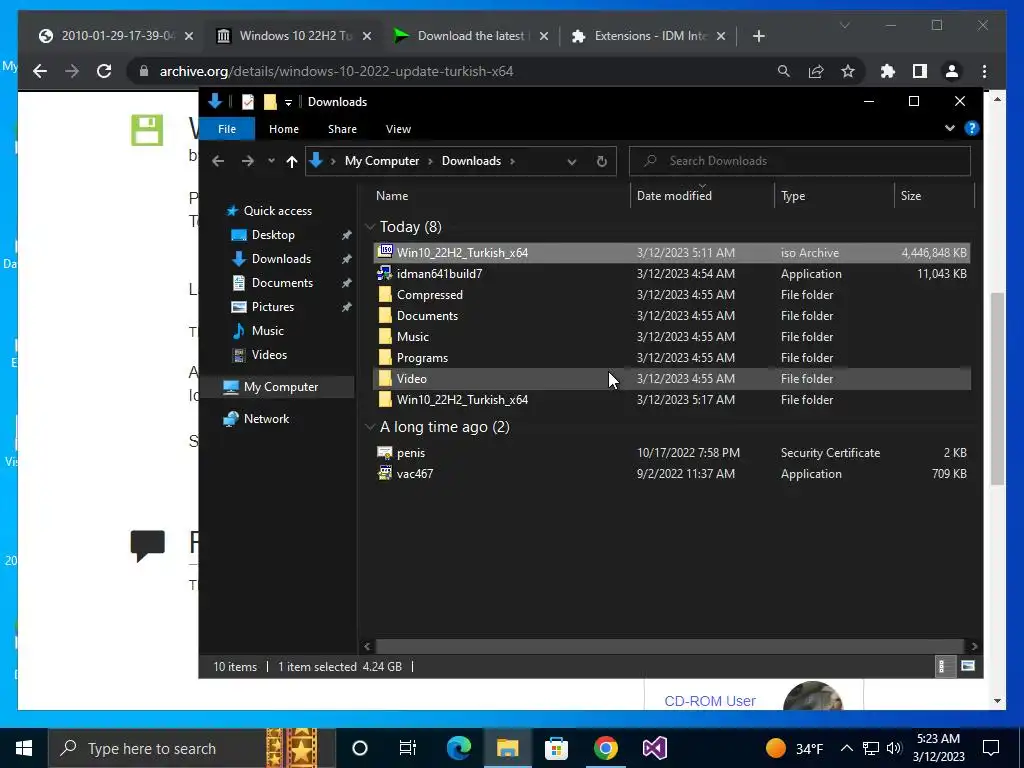Open the Windows Start menu
Viewport: 1024px width, 768px height.
point(24,748)
